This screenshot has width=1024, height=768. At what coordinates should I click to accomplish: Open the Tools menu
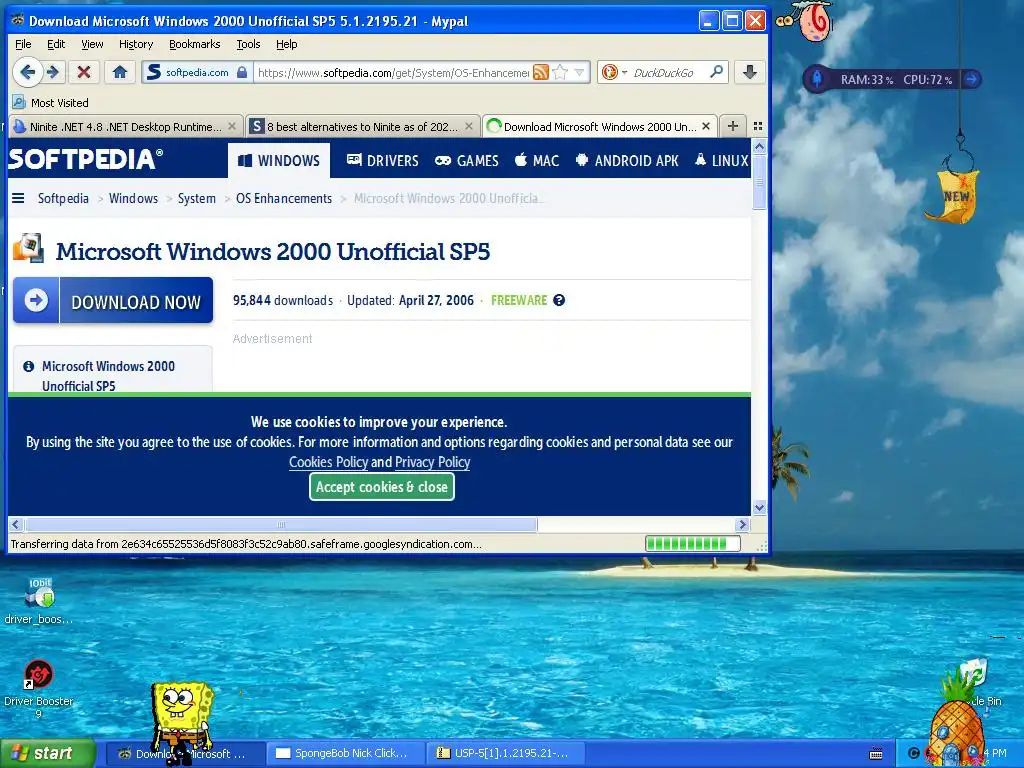pos(248,44)
